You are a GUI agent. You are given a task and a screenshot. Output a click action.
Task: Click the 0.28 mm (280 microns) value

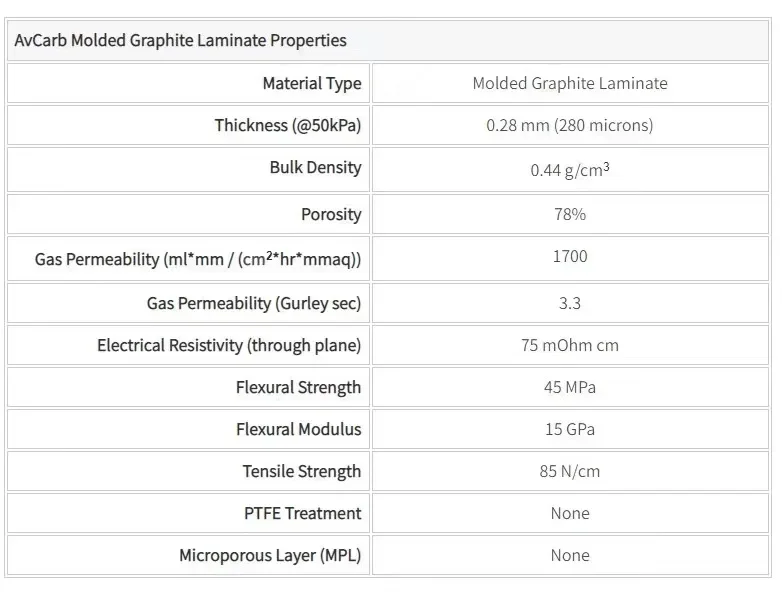569,125
